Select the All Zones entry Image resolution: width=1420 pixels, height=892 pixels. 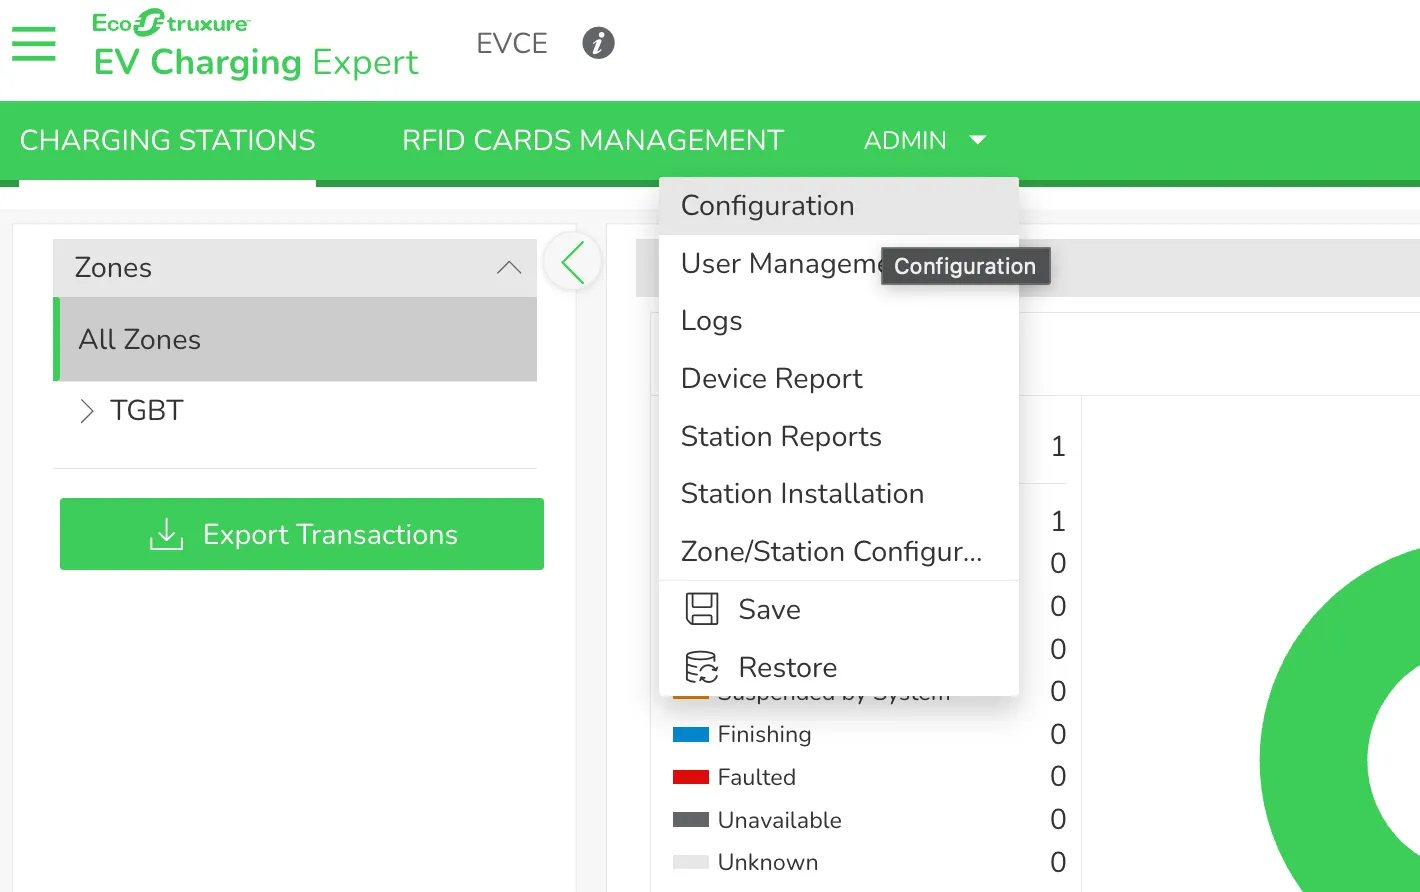point(295,340)
